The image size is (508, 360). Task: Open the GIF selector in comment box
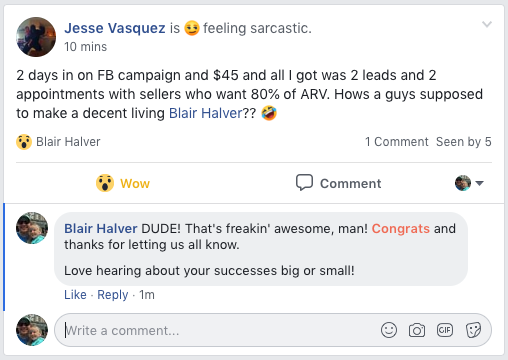(445, 330)
